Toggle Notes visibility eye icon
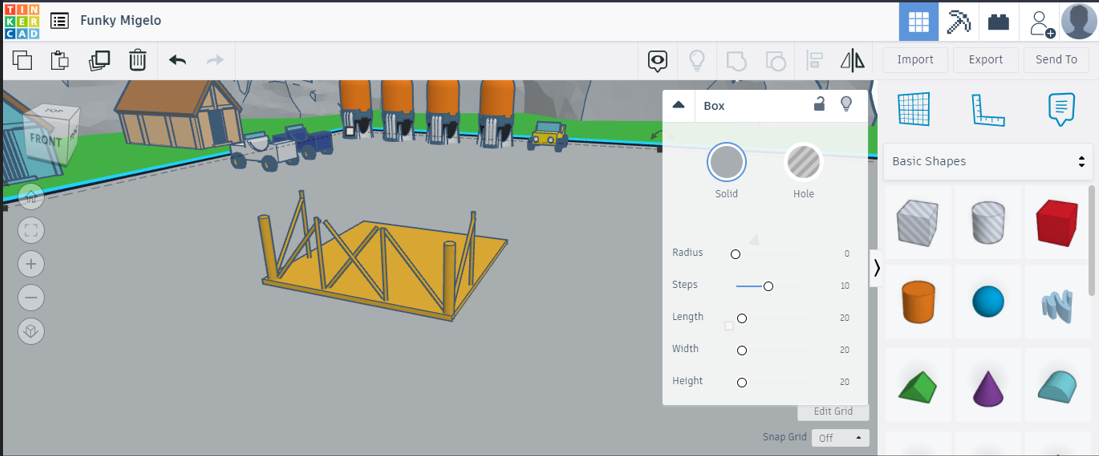 coord(657,61)
